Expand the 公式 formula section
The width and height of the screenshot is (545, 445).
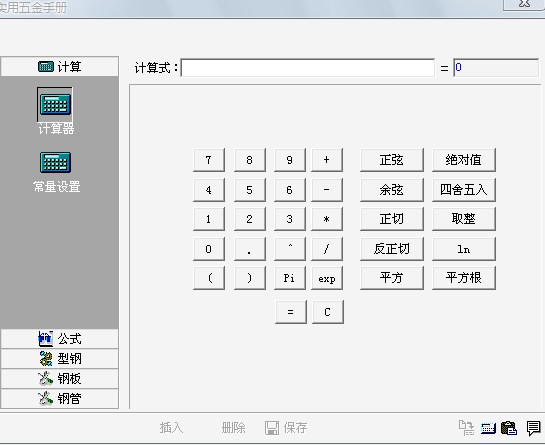(x=59, y=339)
